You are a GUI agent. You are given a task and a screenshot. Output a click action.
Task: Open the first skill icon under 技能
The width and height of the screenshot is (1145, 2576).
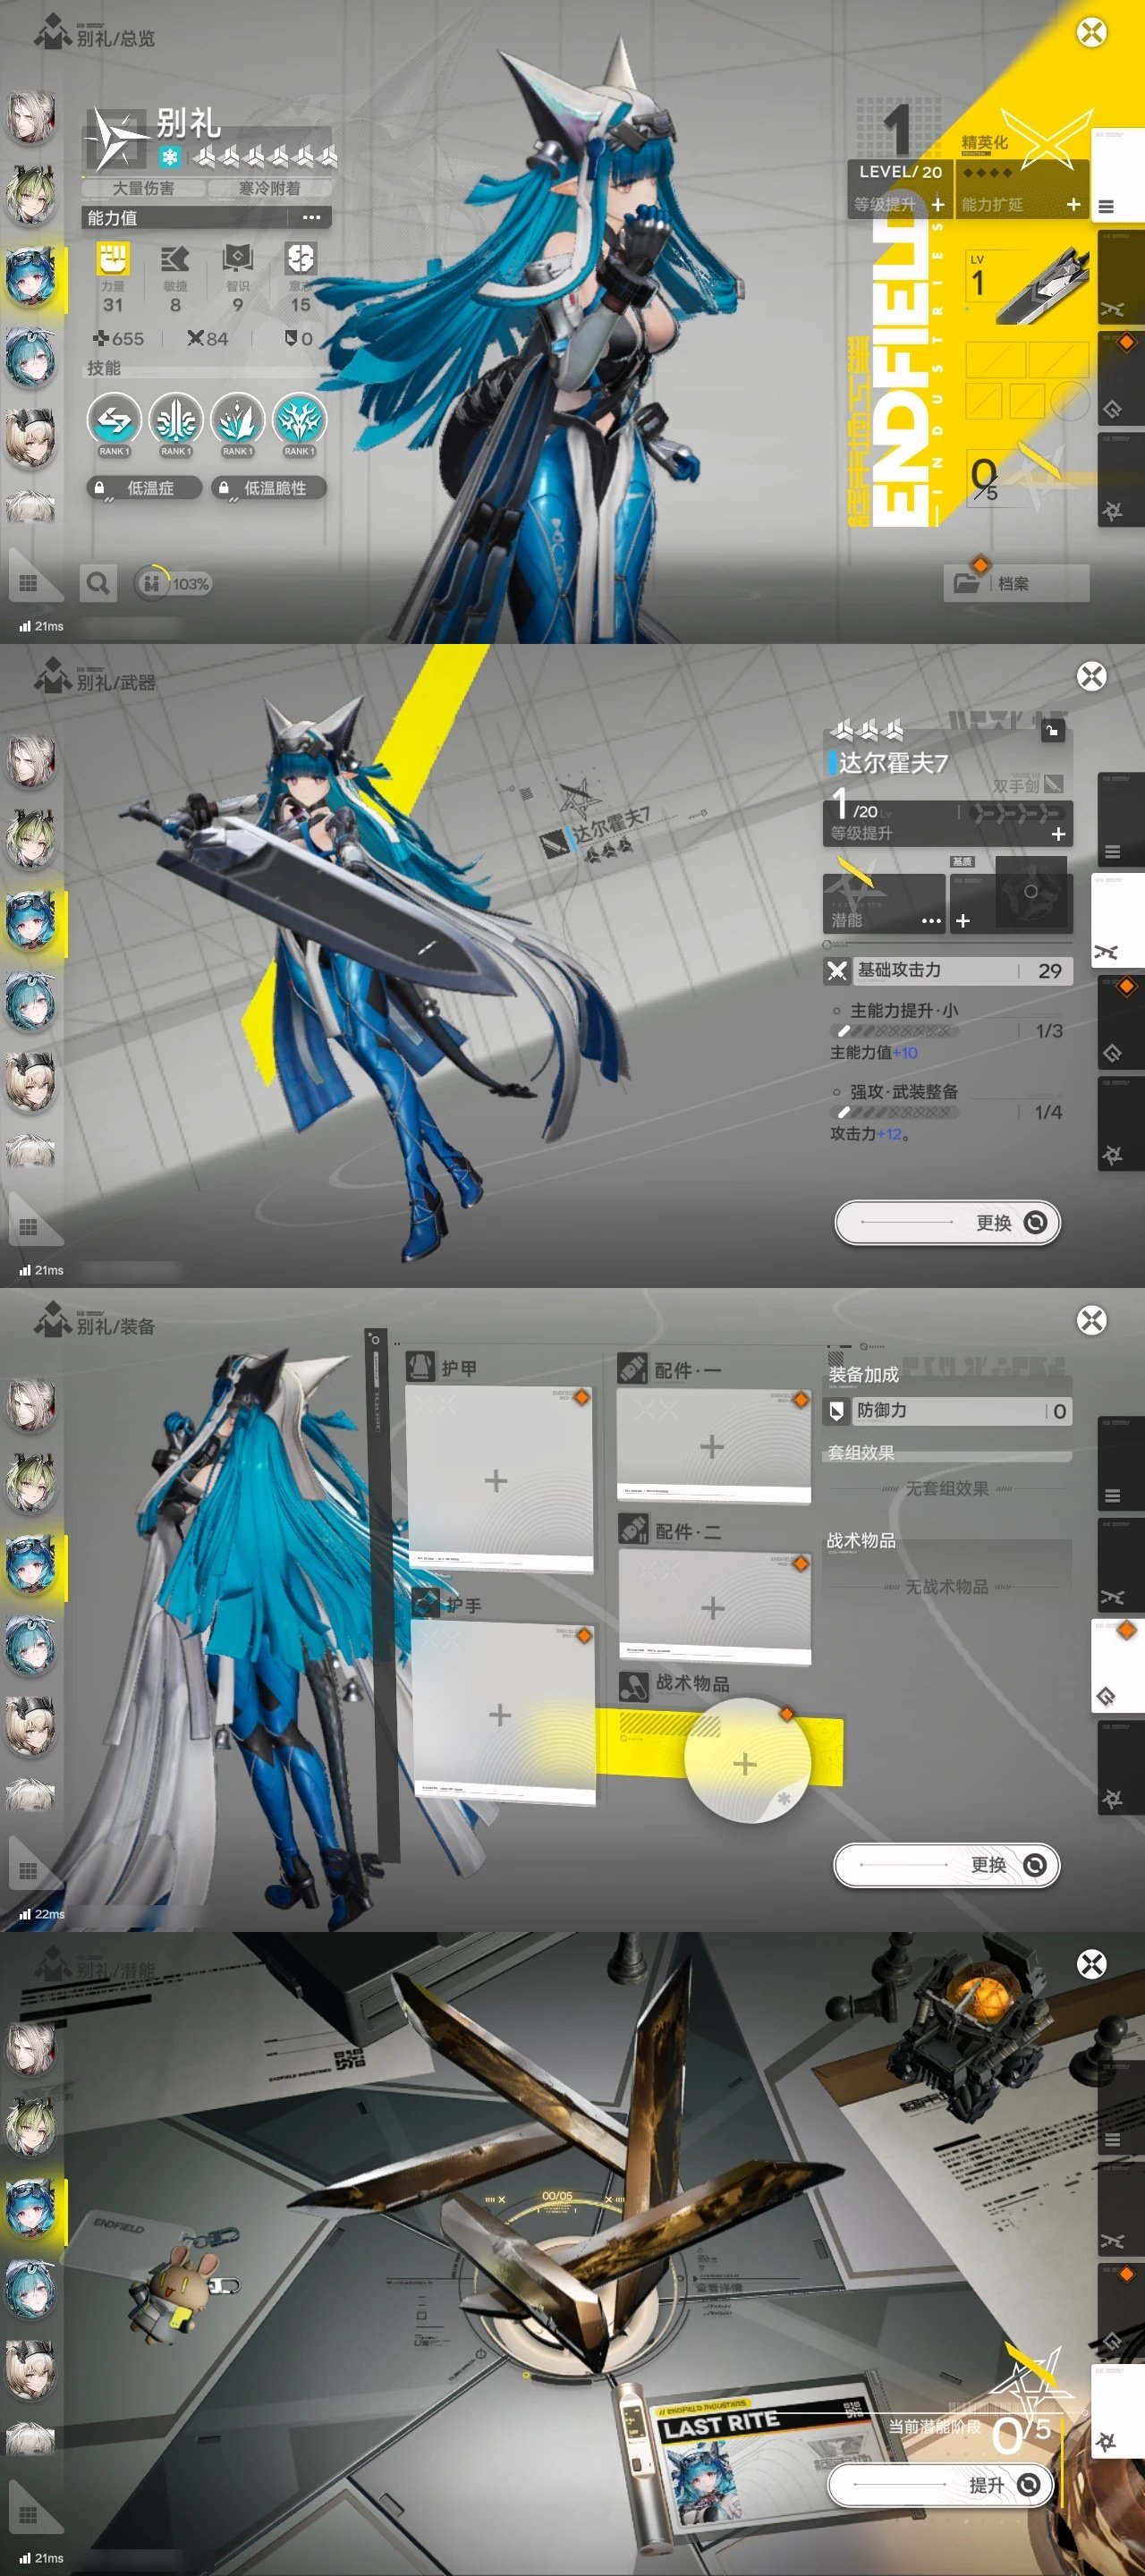click(113, 421)
